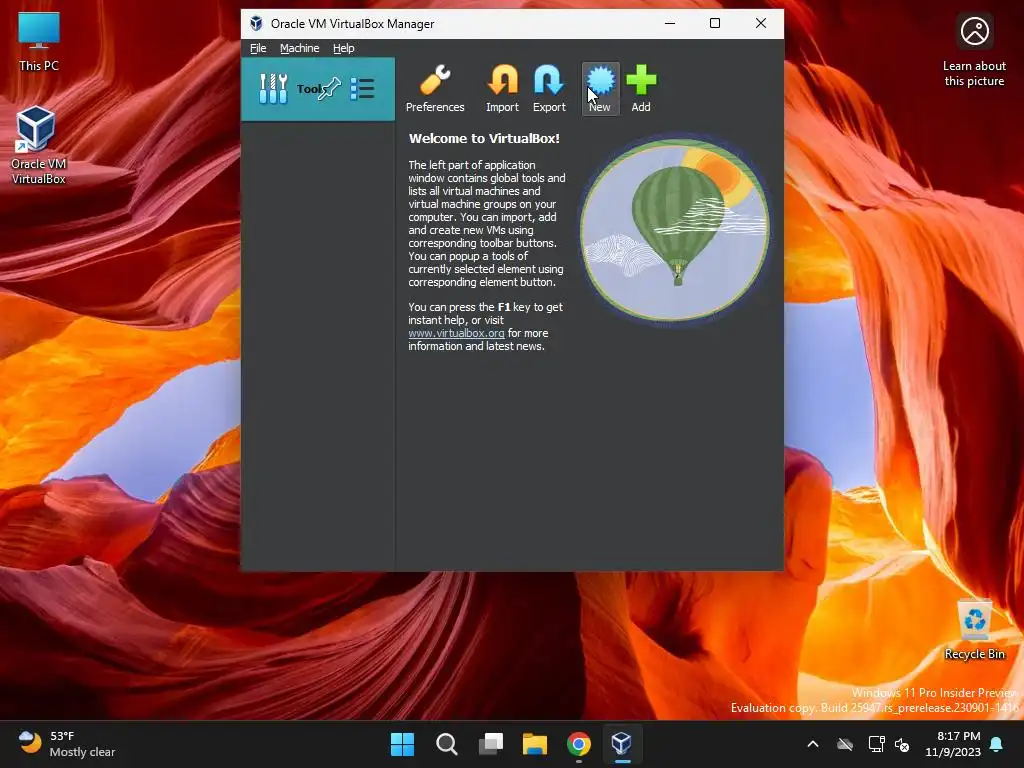Open Task View from taskbar

tap(490, 744)
